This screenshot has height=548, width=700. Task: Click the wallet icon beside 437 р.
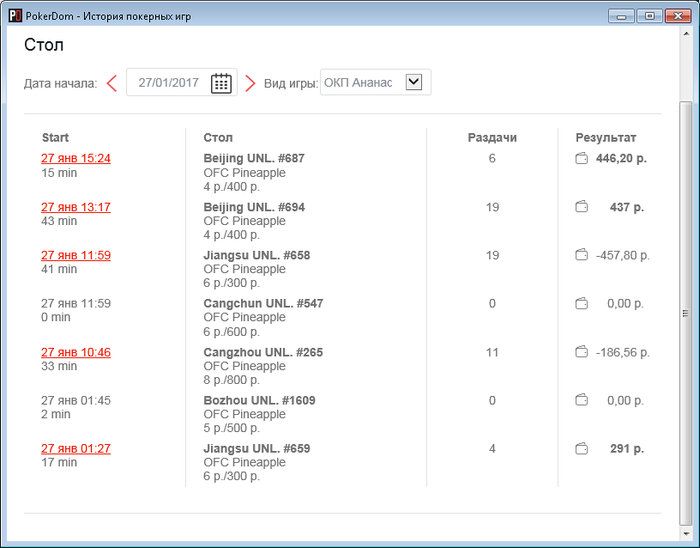[581, 207]
